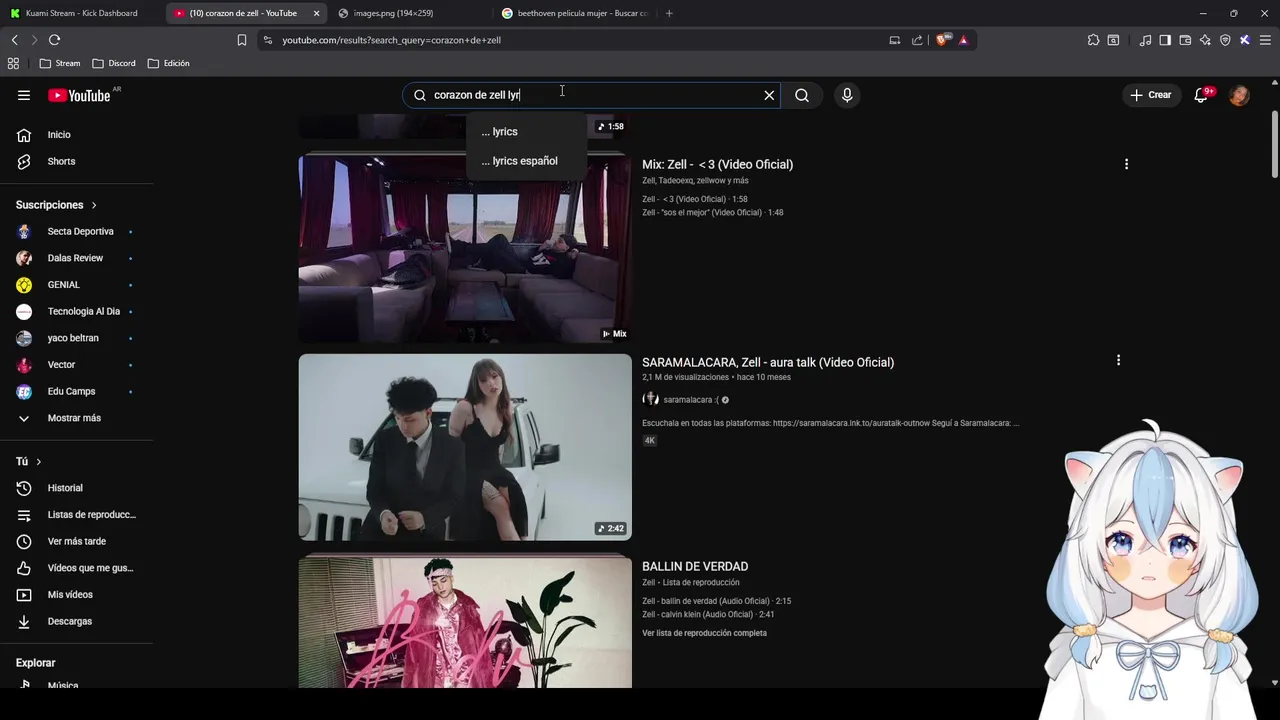Select 'Zell - sos el mejor' mix entry
This screenshot has height=720, width=1280.
[x=713, y=213]
